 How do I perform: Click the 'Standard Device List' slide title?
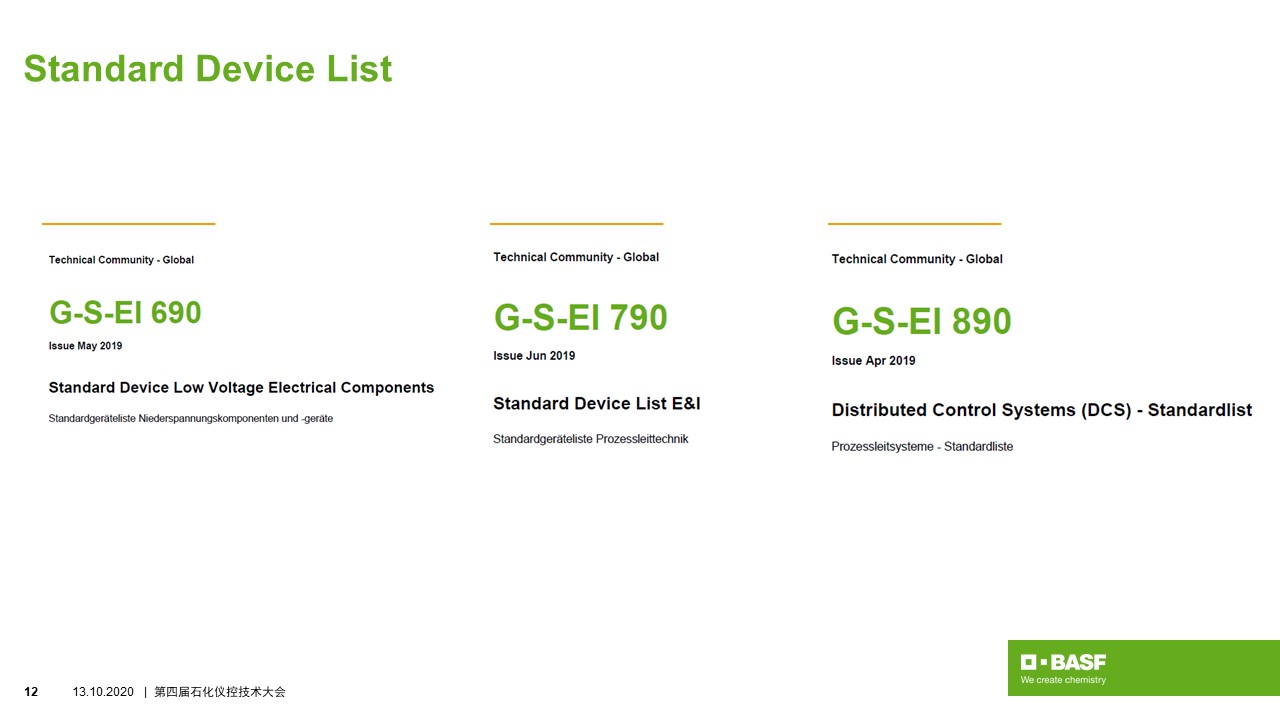pos(208,69)
